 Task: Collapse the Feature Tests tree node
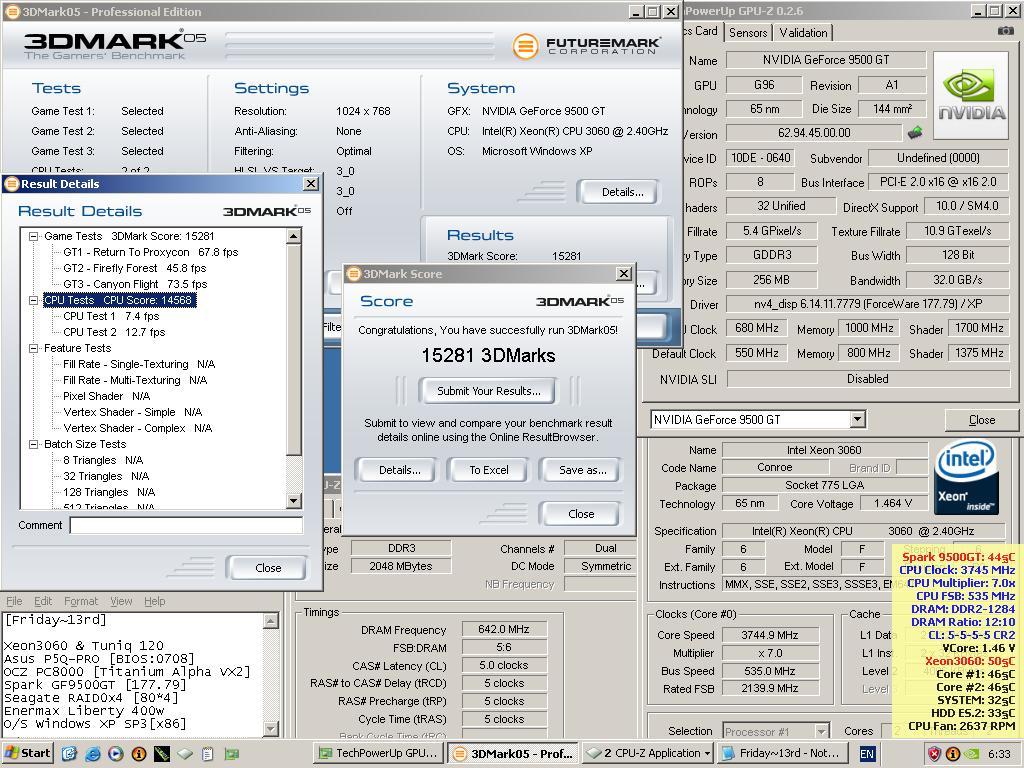(33, 349)
